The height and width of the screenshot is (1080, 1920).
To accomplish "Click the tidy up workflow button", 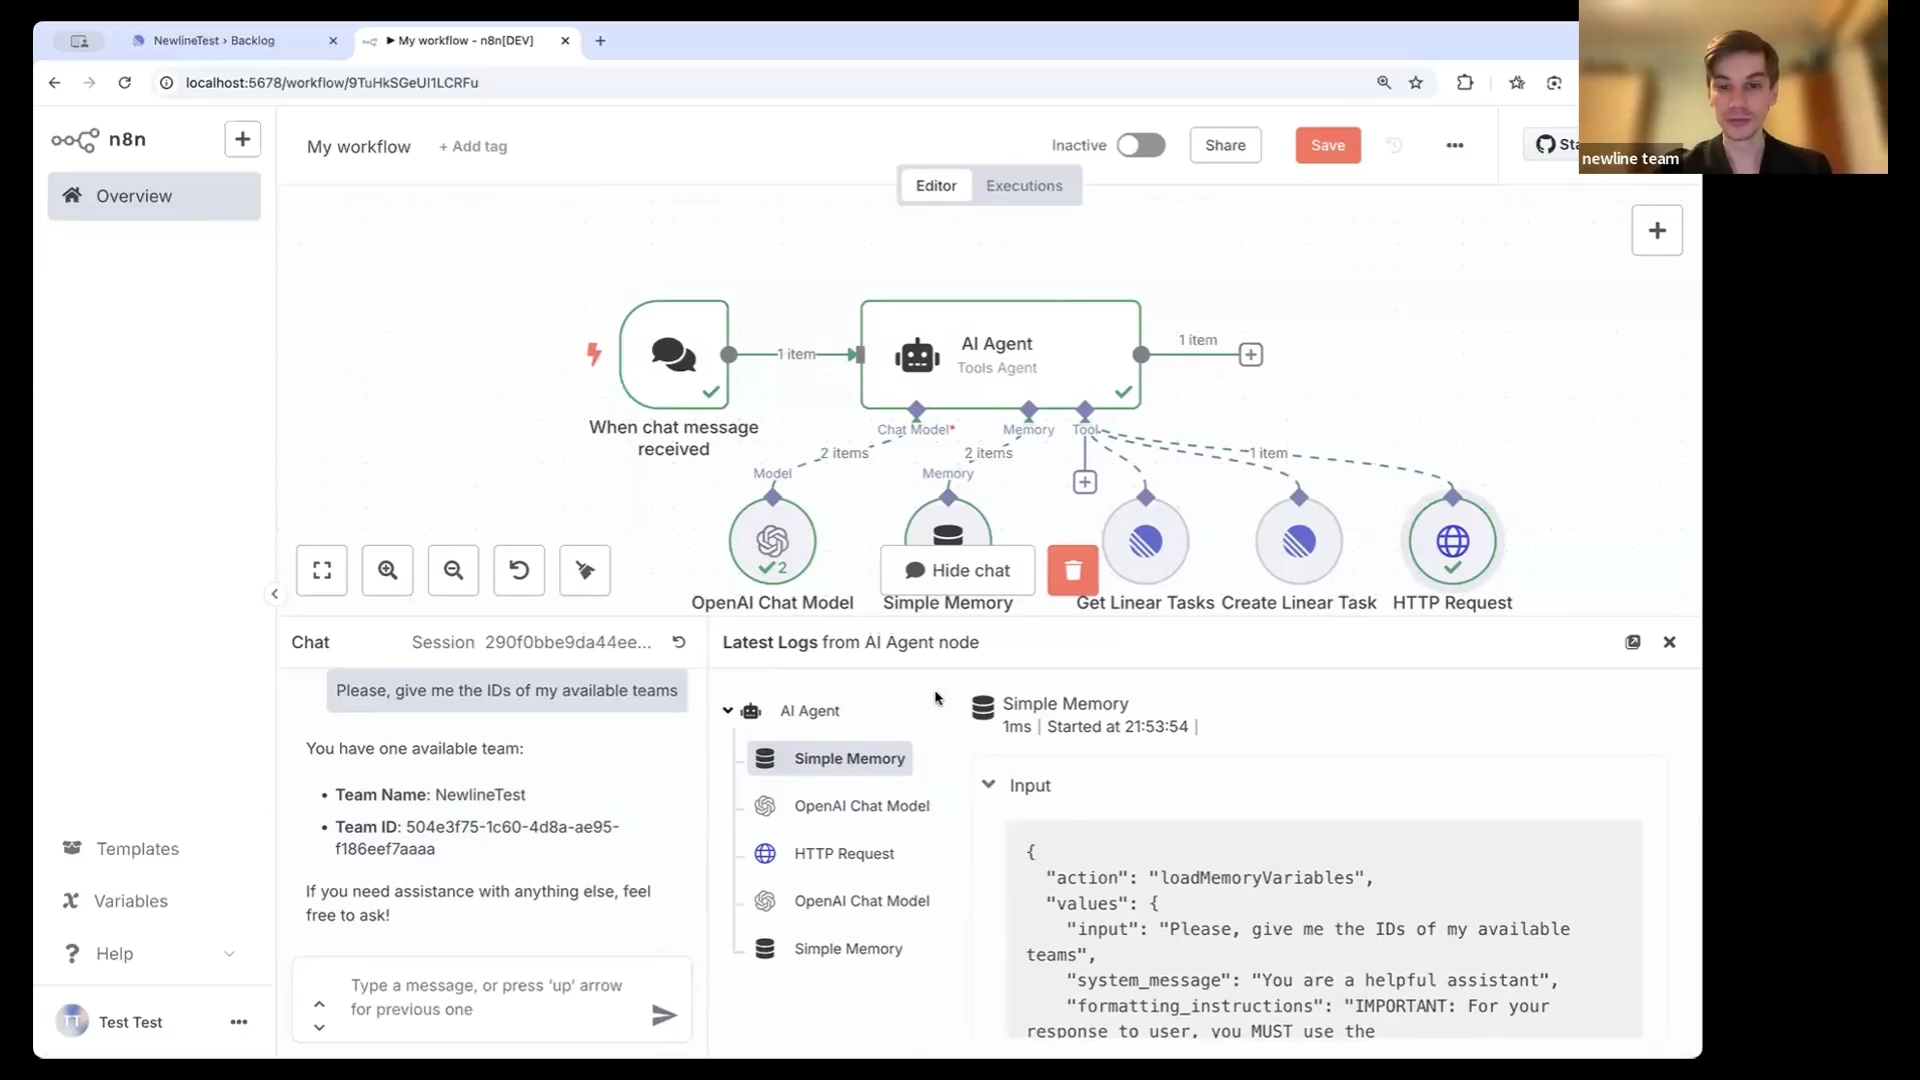I will (x=585, y=570).
